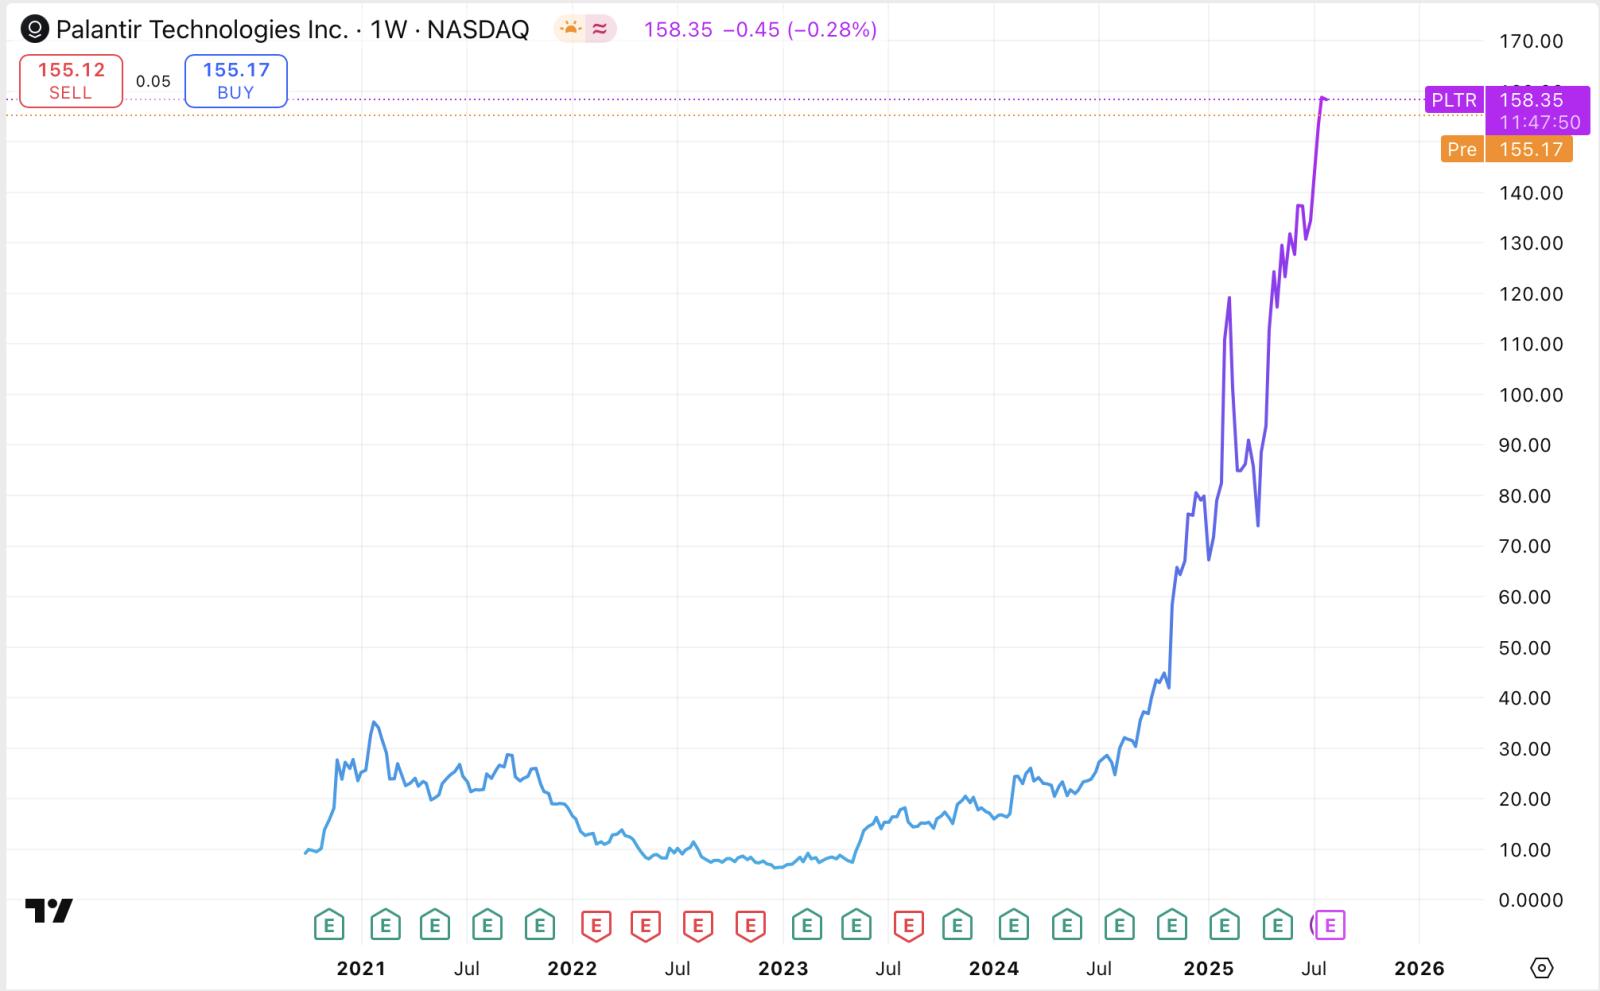The width and height of the screenshot is (1600, 991).
Task: Select the purple upcoming earnings marker
Action: click(x=1330, y=926)
